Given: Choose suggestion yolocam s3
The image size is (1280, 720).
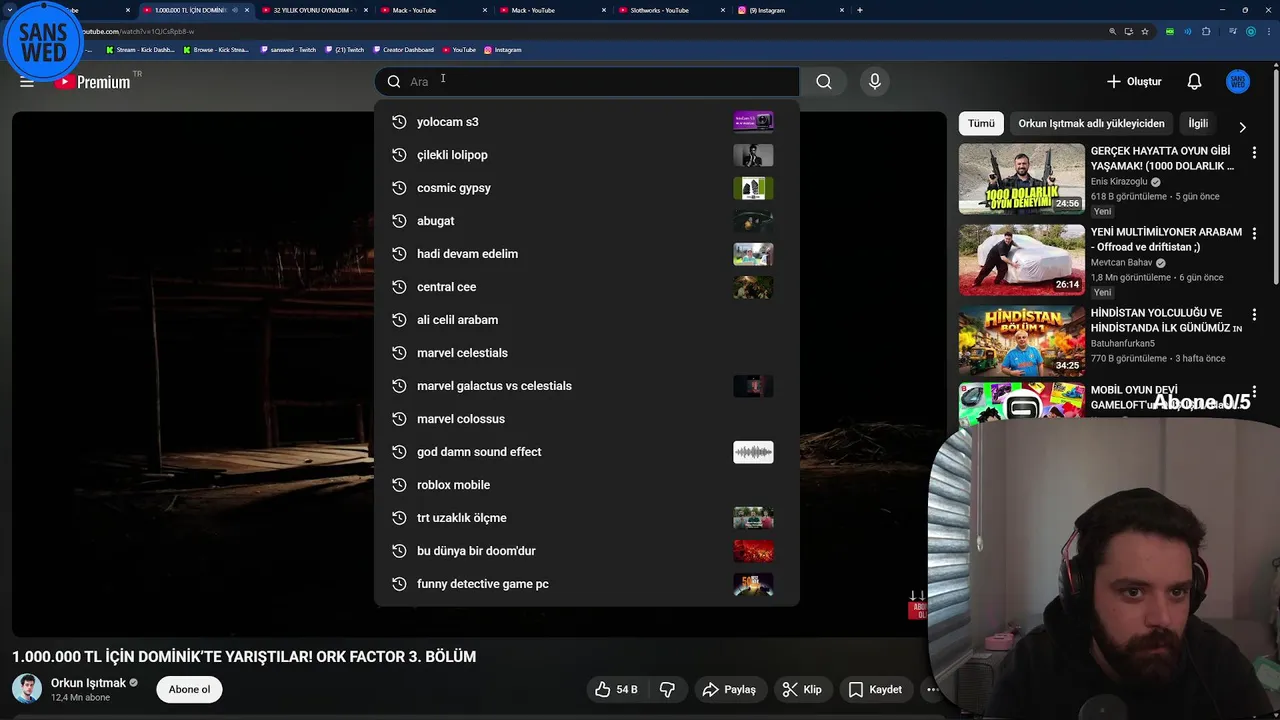Looking at the screenshot, I should point(586,122).
